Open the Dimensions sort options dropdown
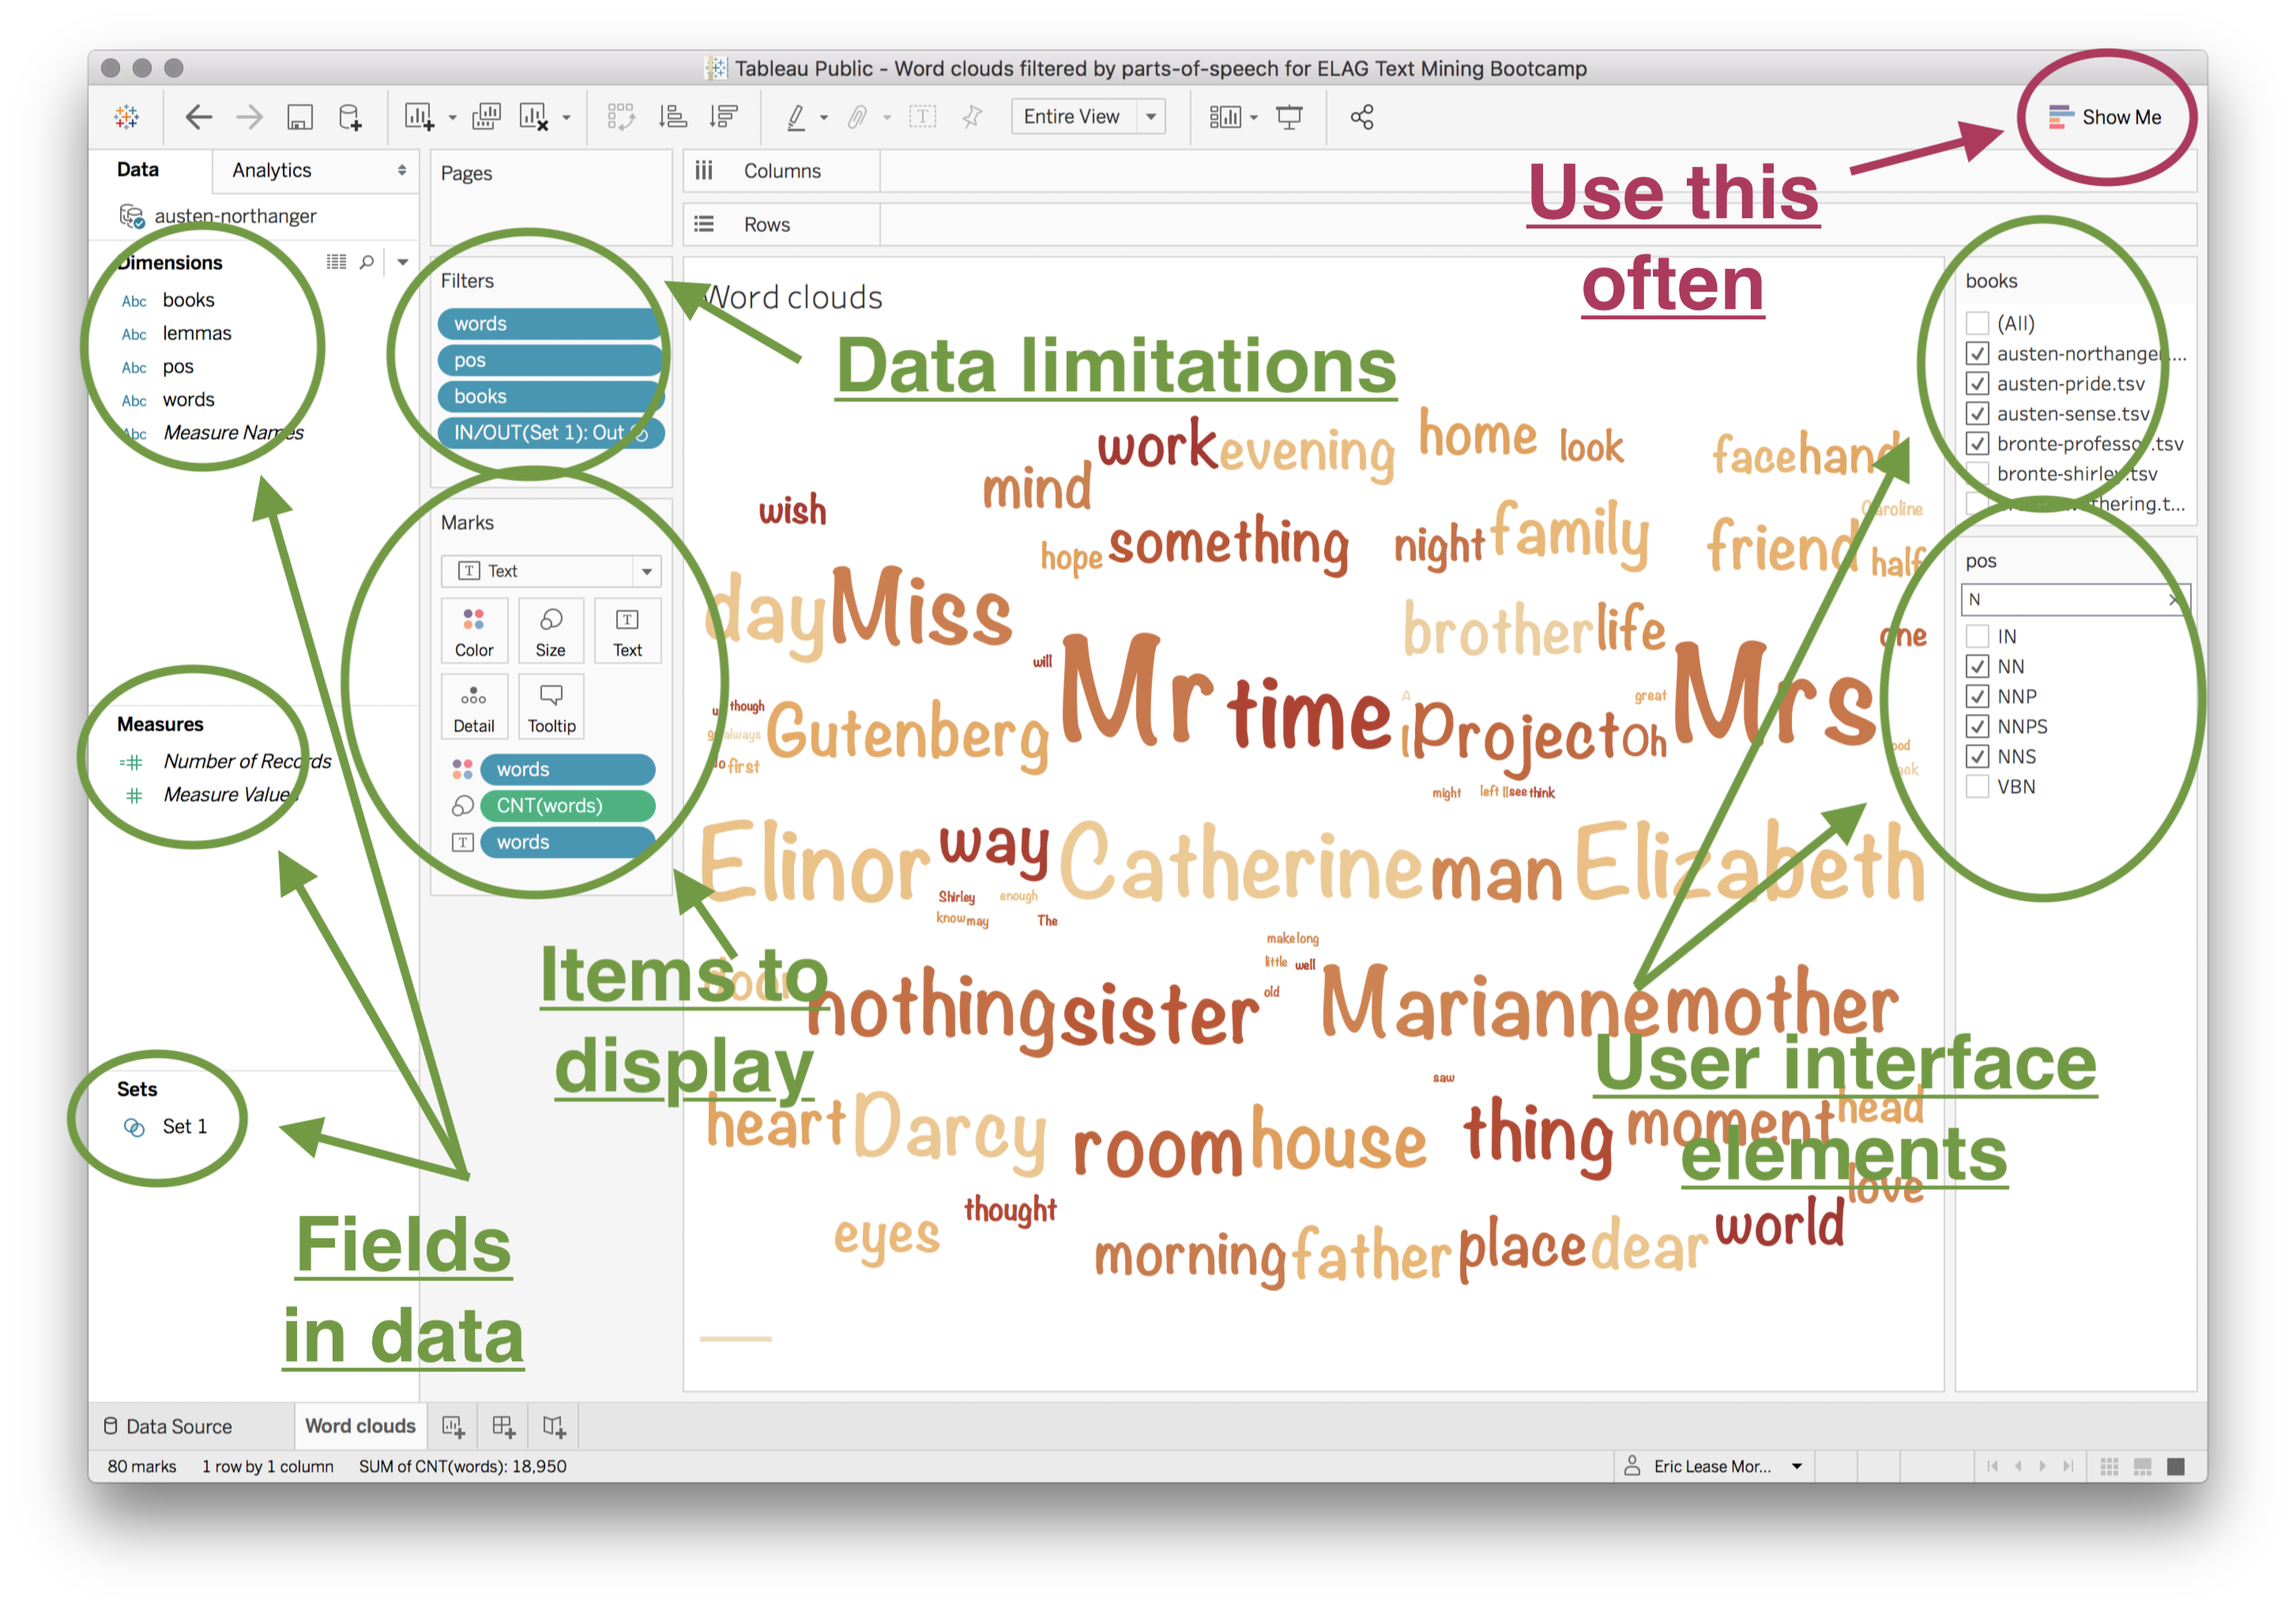 point(402,261)
